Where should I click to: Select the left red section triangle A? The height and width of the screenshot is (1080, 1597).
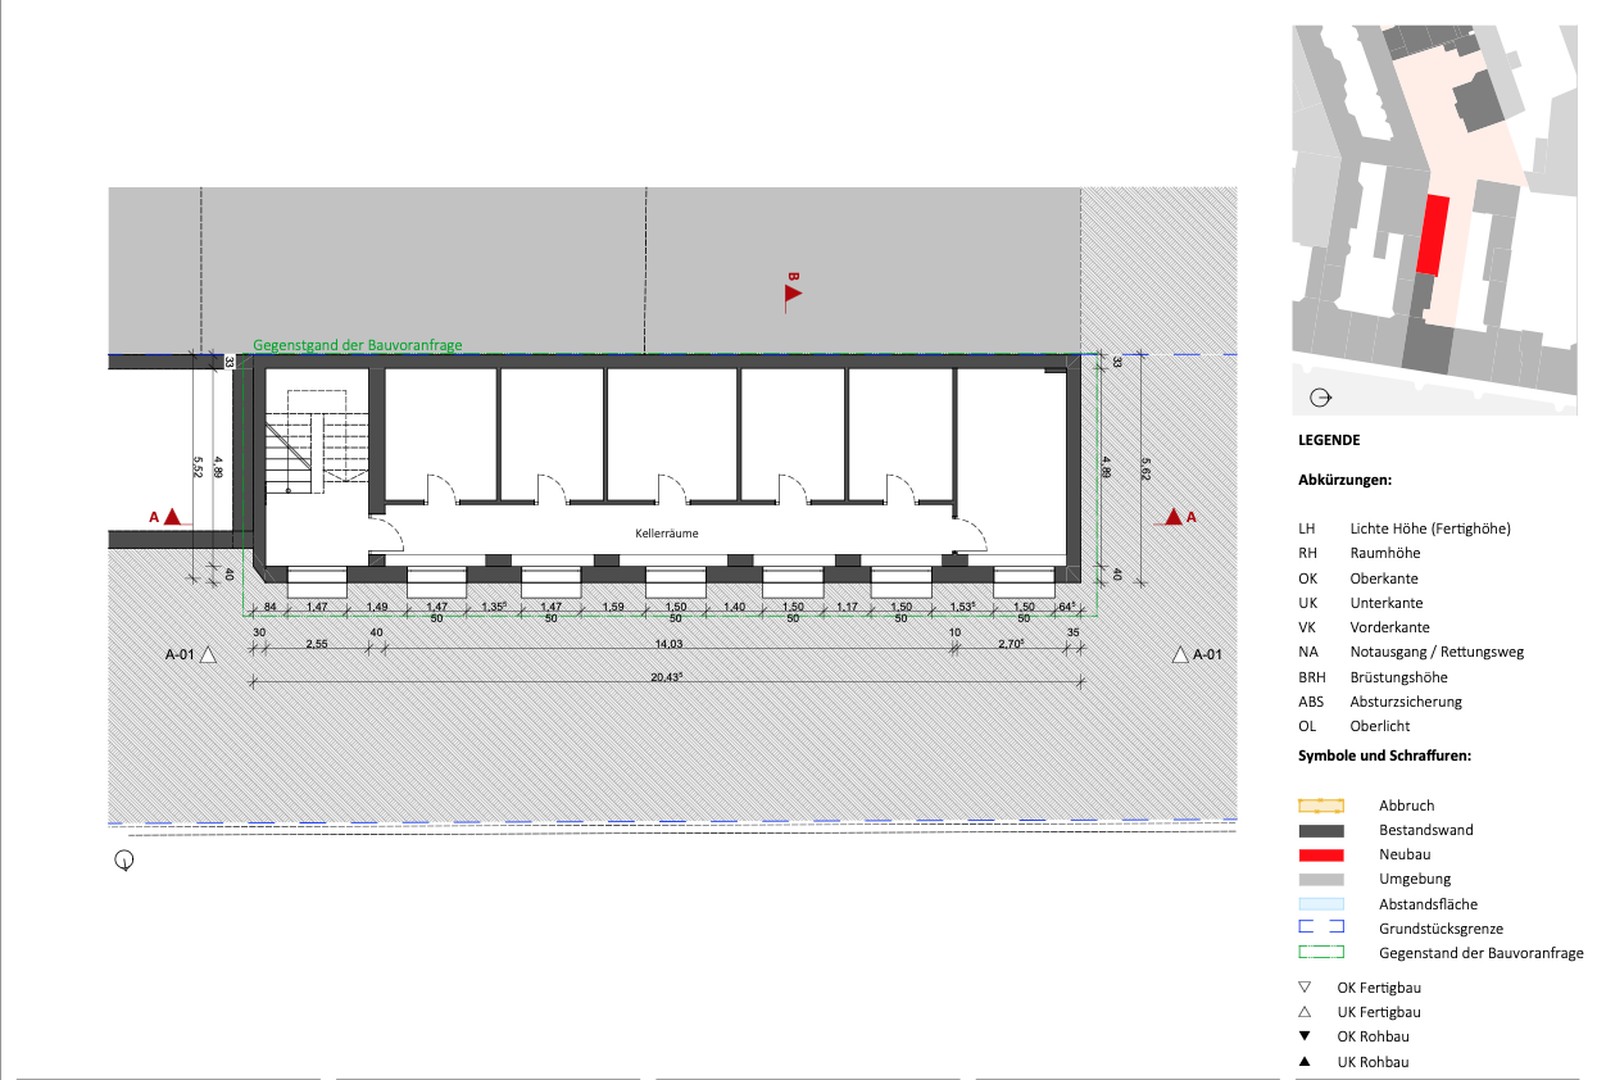tap(172, 517)
